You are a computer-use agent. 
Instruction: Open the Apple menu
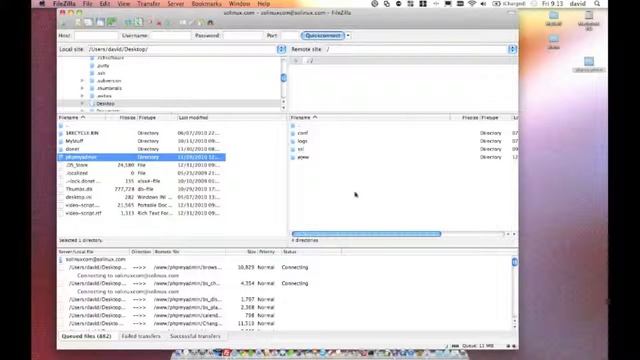point(42,4)
